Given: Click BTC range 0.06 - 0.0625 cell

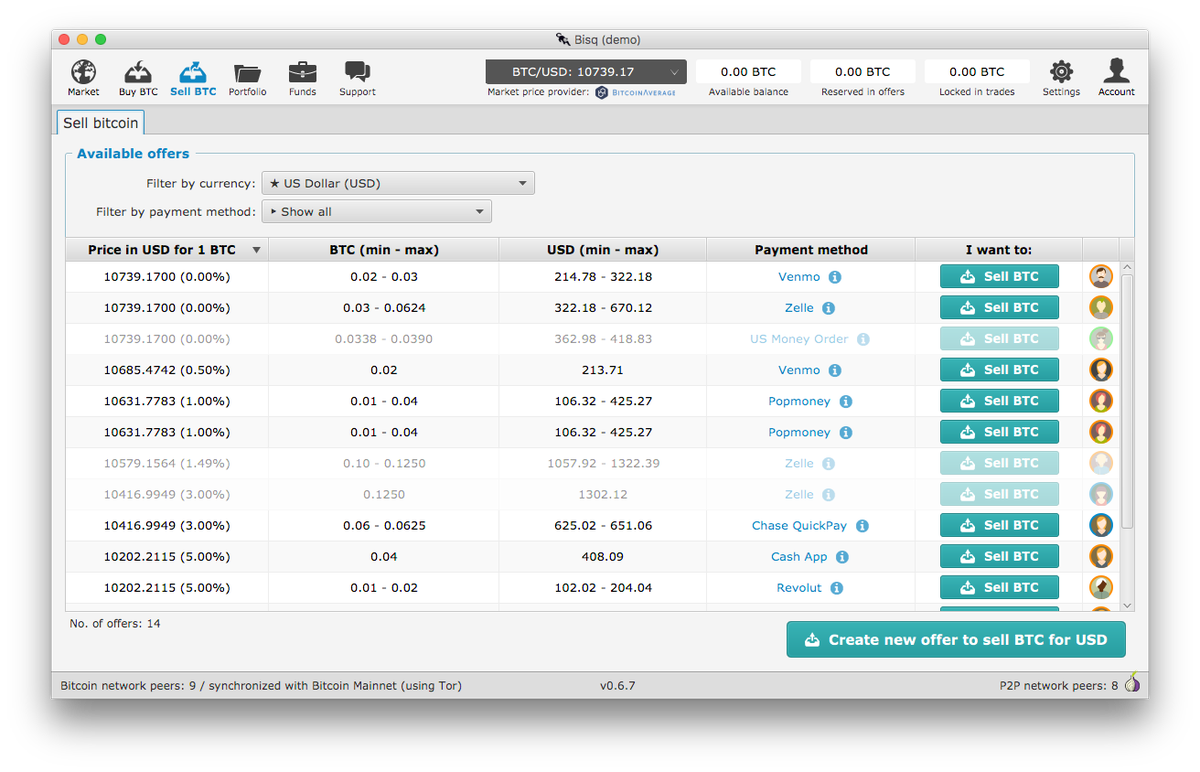Looking at the screenshot, I should [384, 526].
